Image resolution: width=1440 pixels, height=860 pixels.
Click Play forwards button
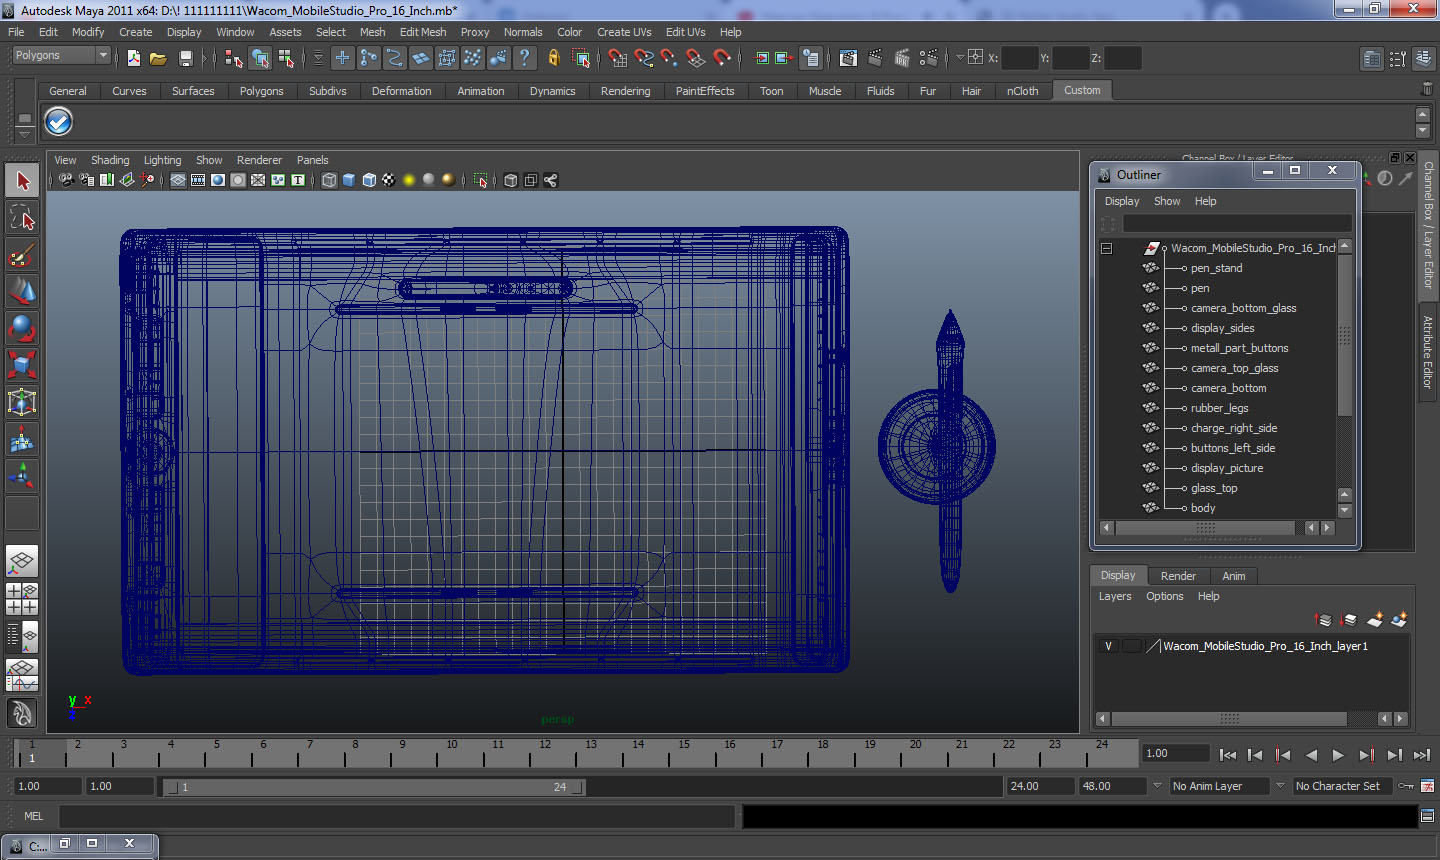(1338, 755)
